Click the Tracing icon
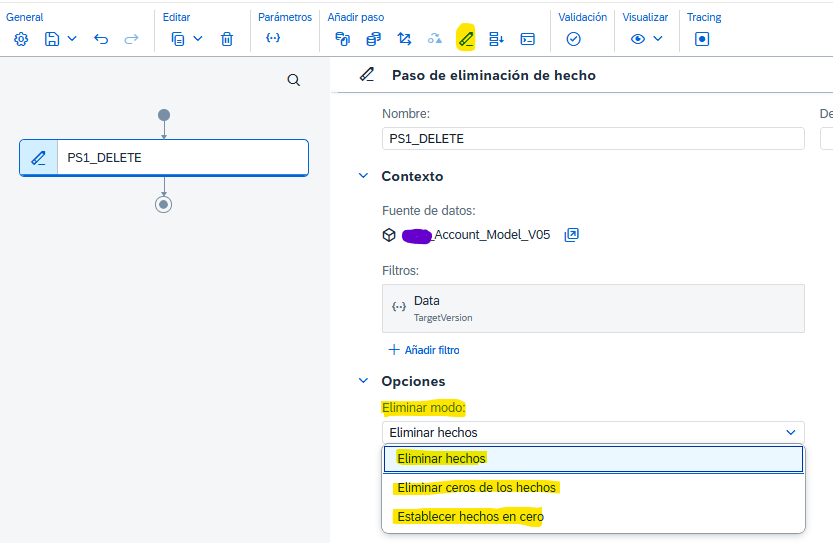Screen dimensions: 833x543 pos(702,39)
